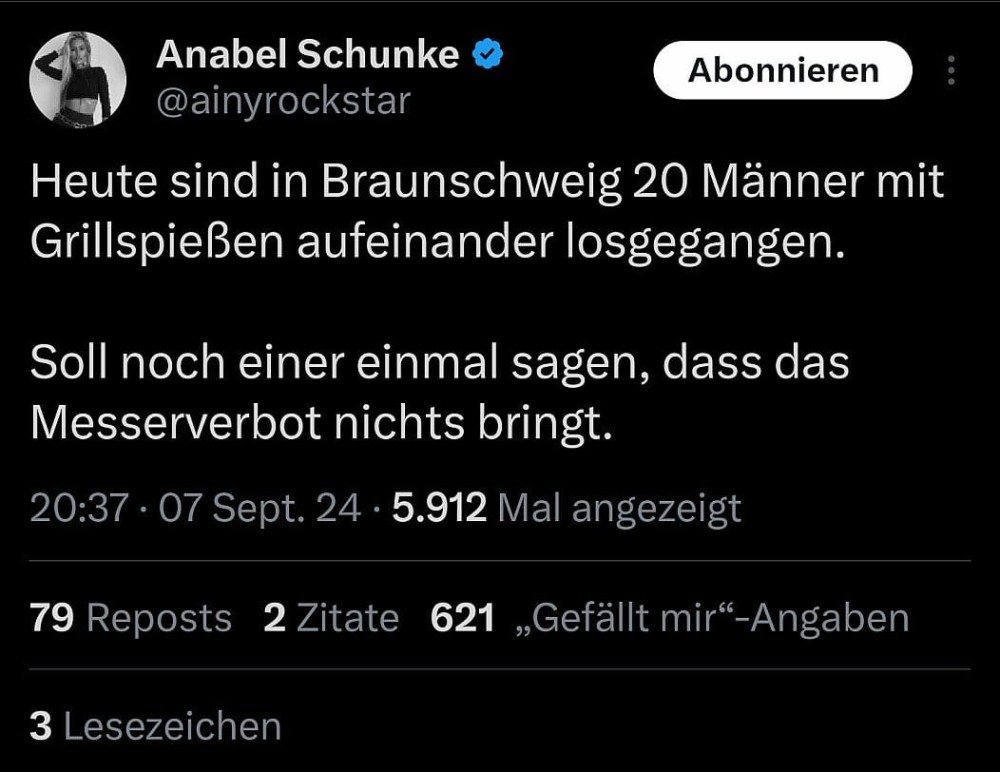Click the 3 Lesezeichen count

click(x=155, y=726)
